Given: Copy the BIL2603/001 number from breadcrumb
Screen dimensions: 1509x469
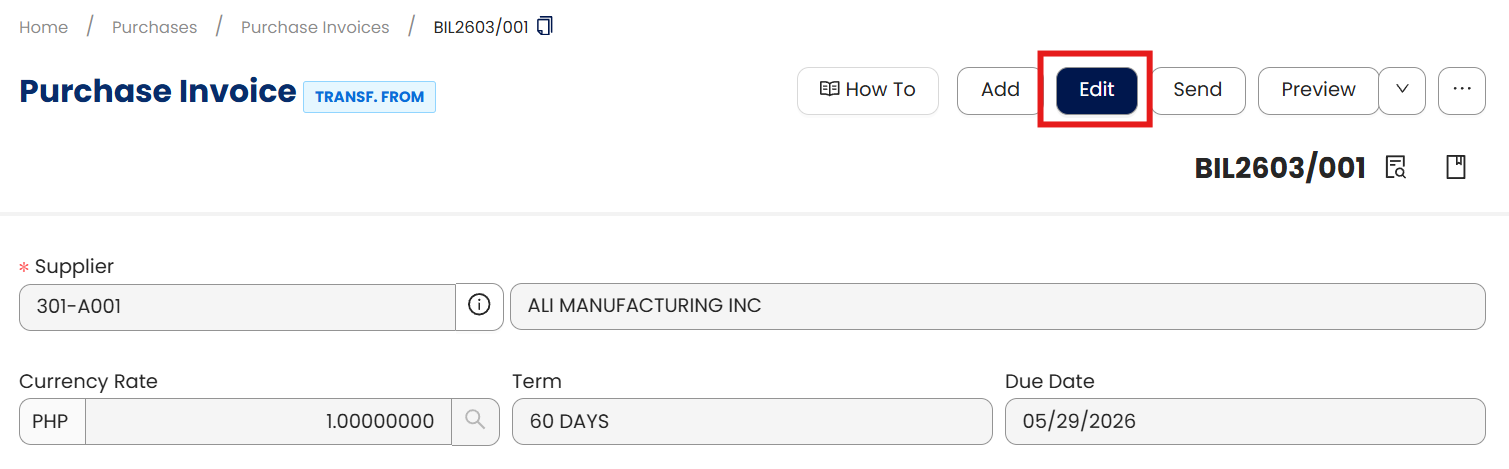Looking at the screenshot, I should click(x=545, y=26).
